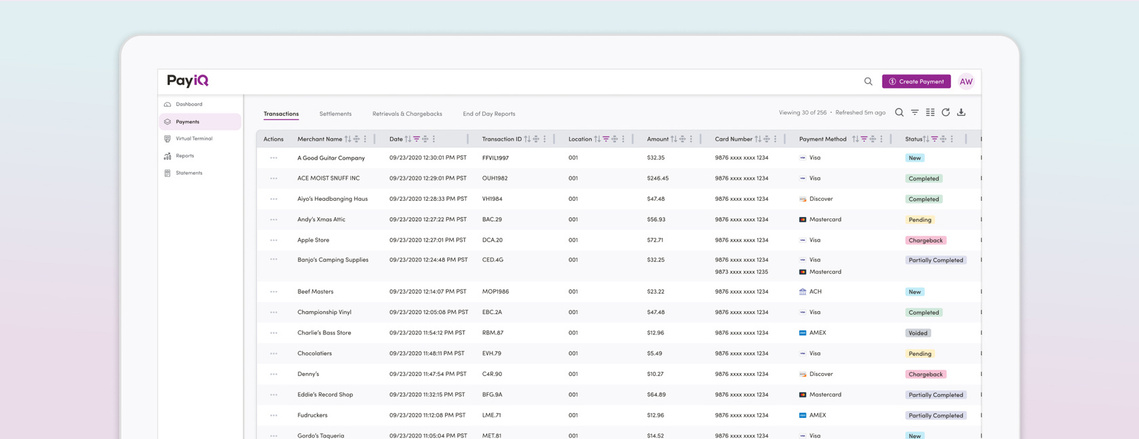Open Card Number column kebab menu
This screenshot has height=439, width=1139.
tap(775, 139)
